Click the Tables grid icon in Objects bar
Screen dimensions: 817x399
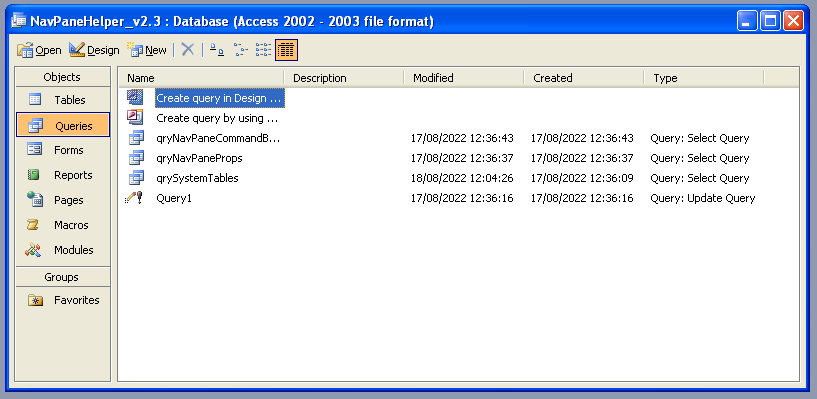click(x=35, y=99)
